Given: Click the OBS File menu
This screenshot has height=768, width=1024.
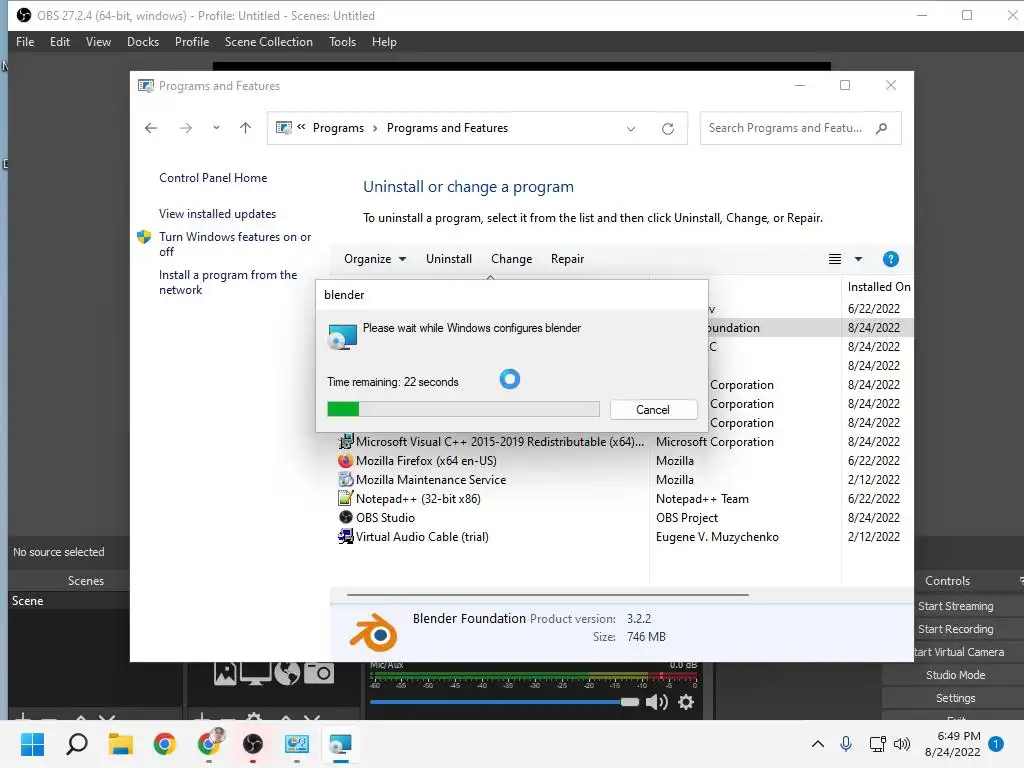Looking at the screenshot, I should (25, 42).
